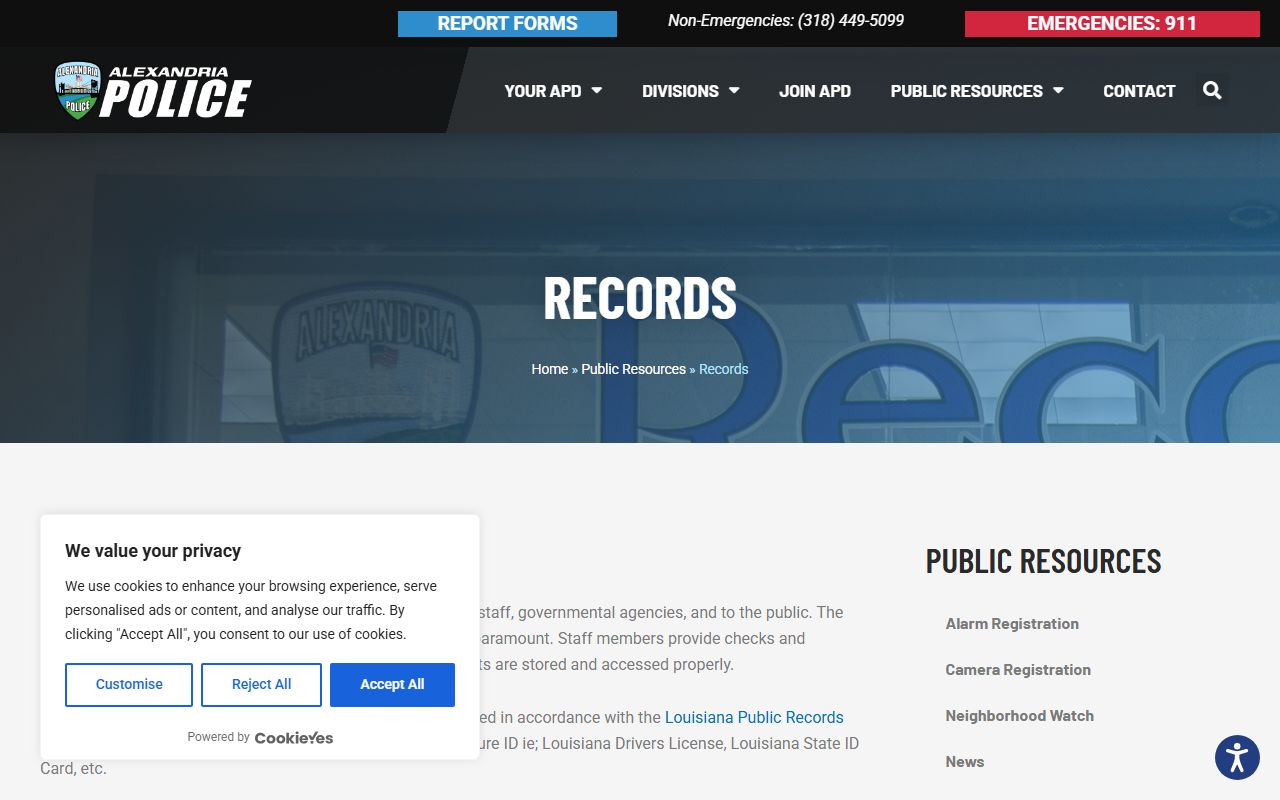Accept all cookies
This screenshot has height=800, width=1280.
[x=392, y=685]
